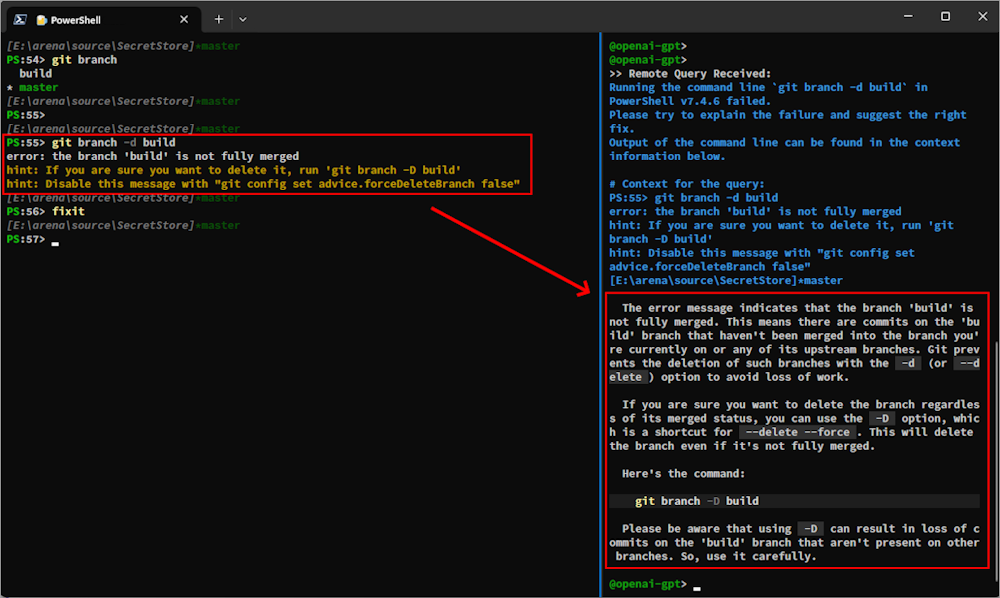Click the yellow 'git branch' command on line 54
The image size is (1000, 598).
click(86, 59)
